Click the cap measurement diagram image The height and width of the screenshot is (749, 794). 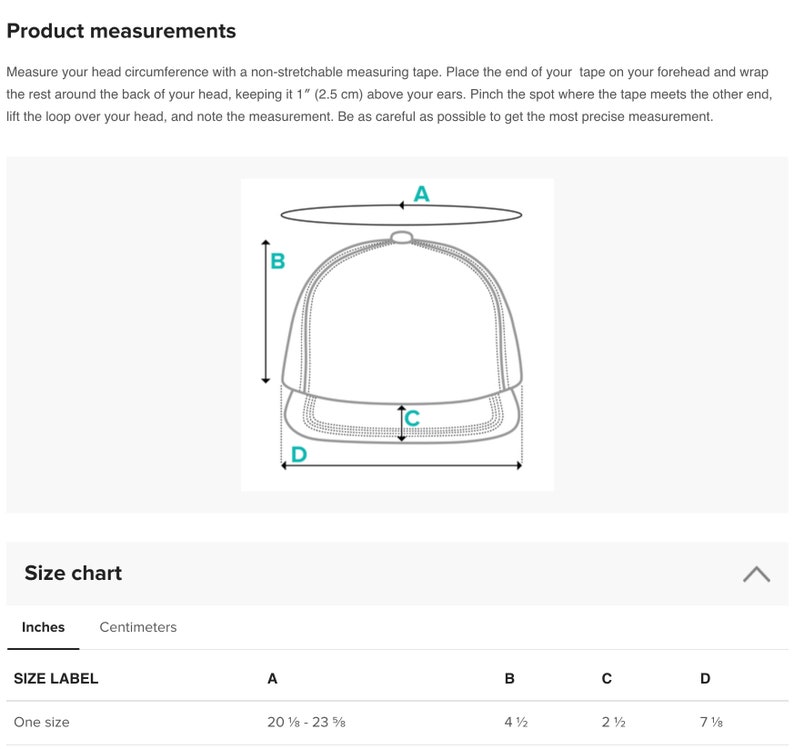398,335
